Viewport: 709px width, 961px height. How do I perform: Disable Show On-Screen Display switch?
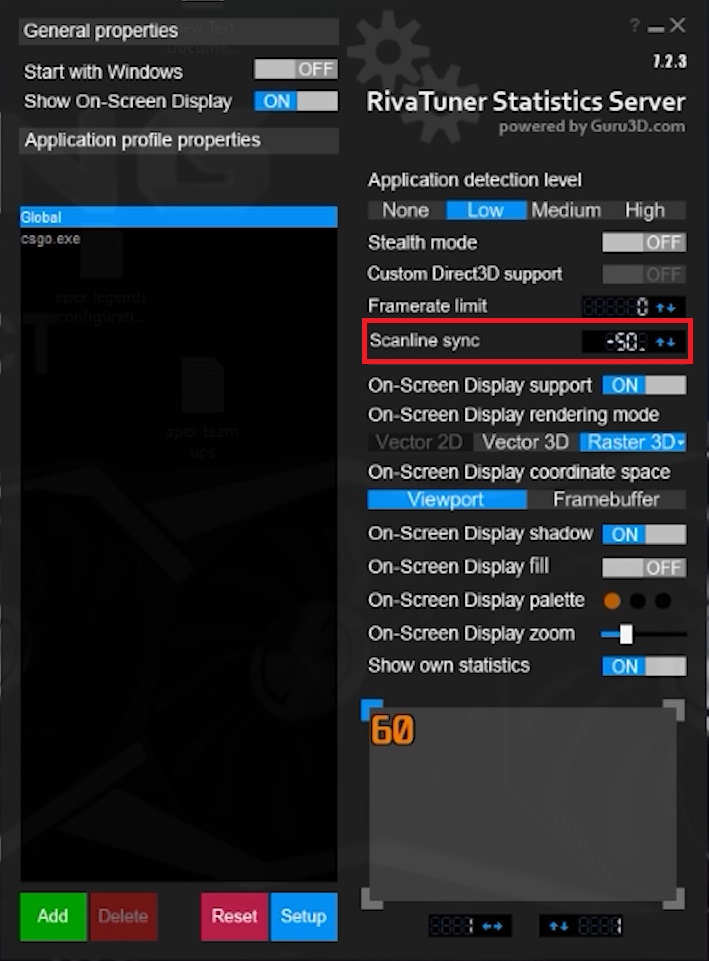tap(296, 101)
